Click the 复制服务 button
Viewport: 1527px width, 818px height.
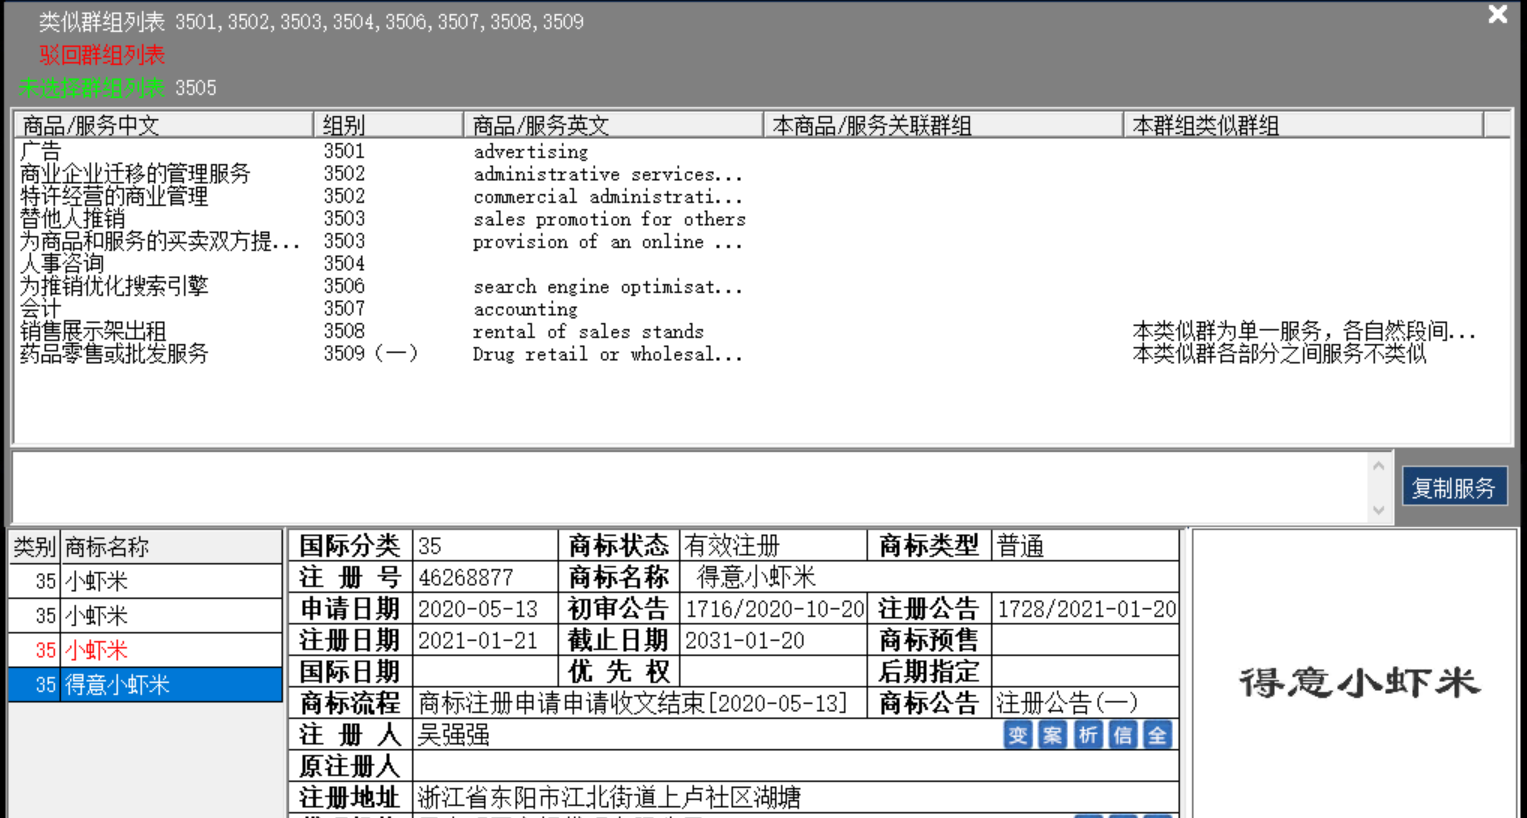click(x=1454, y=487)
